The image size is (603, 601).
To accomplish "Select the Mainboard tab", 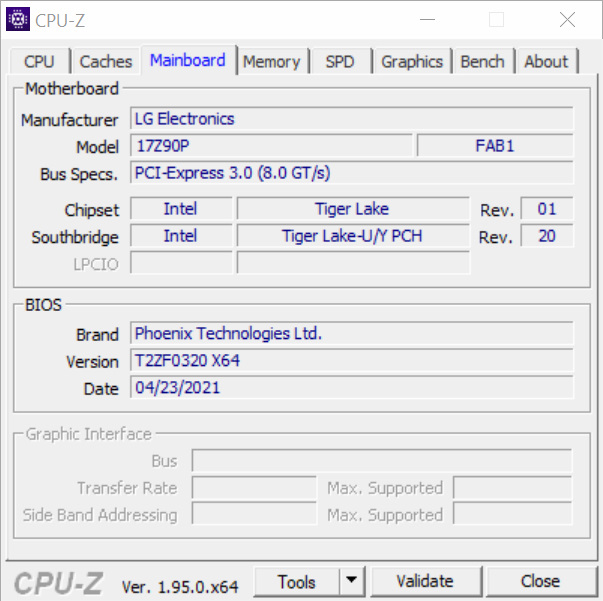I will coord(188,60).
